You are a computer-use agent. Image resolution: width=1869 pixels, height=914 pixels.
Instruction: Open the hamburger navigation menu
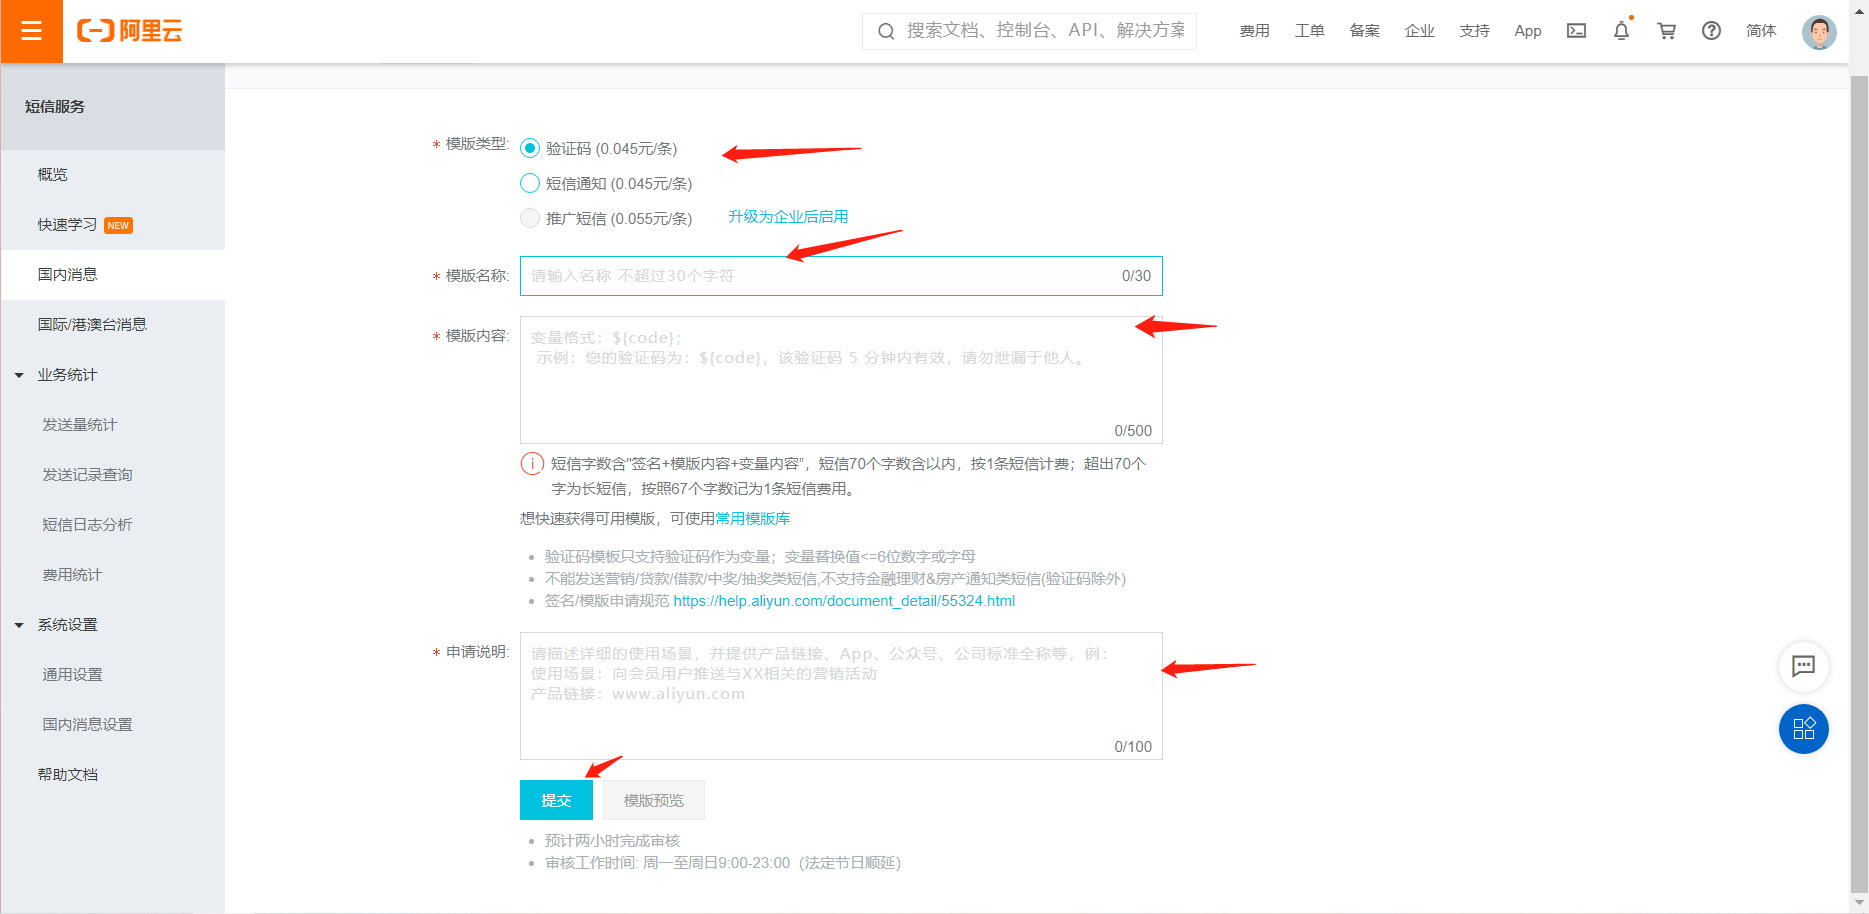coord(31,31)
